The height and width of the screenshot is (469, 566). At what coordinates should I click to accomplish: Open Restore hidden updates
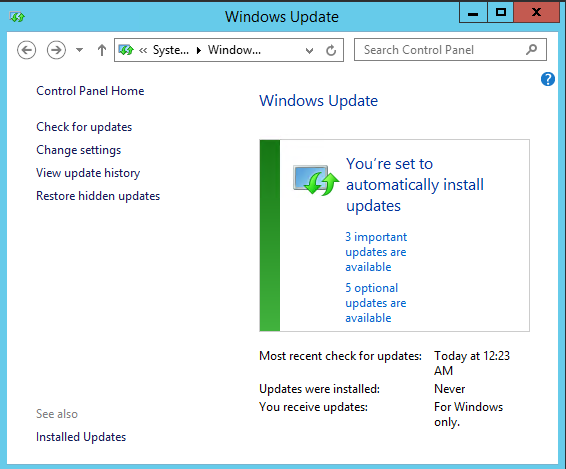tap(98, 196)
